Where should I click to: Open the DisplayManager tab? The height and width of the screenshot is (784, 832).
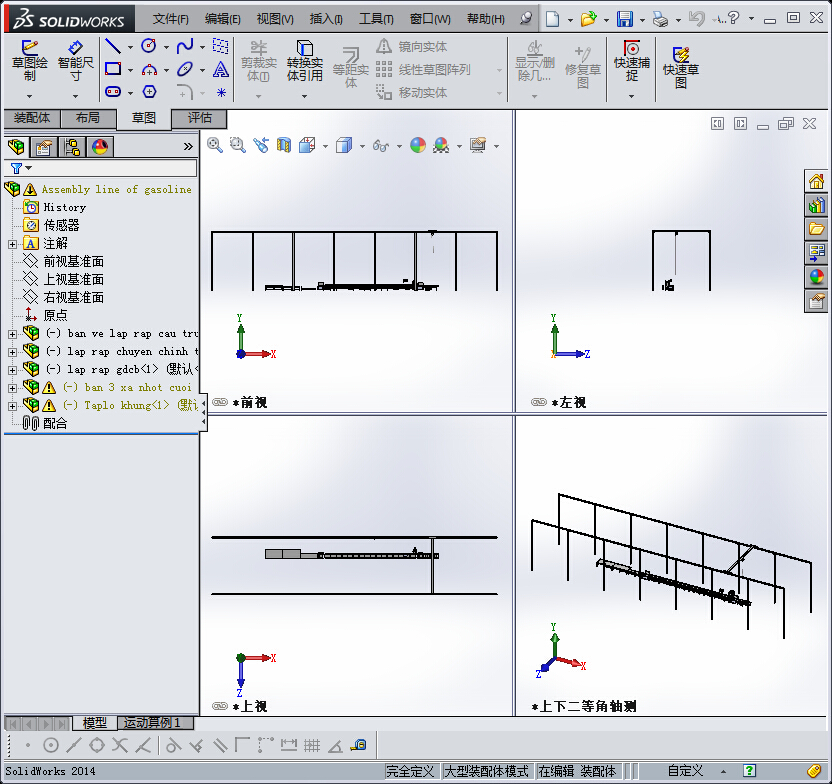tap(100, 146)
